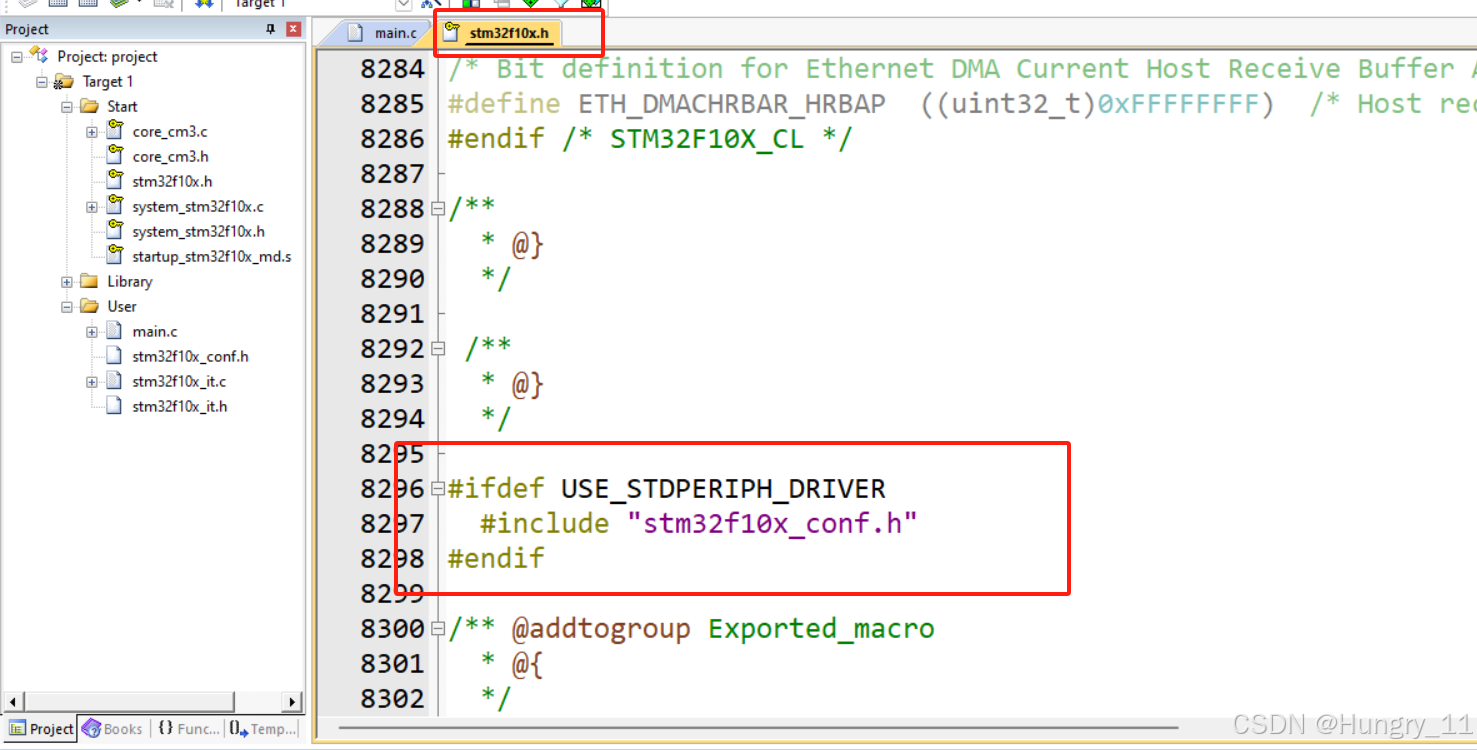Click the core_cm3.c locked file icon
Screen dimensions: 1477x750
114,130
